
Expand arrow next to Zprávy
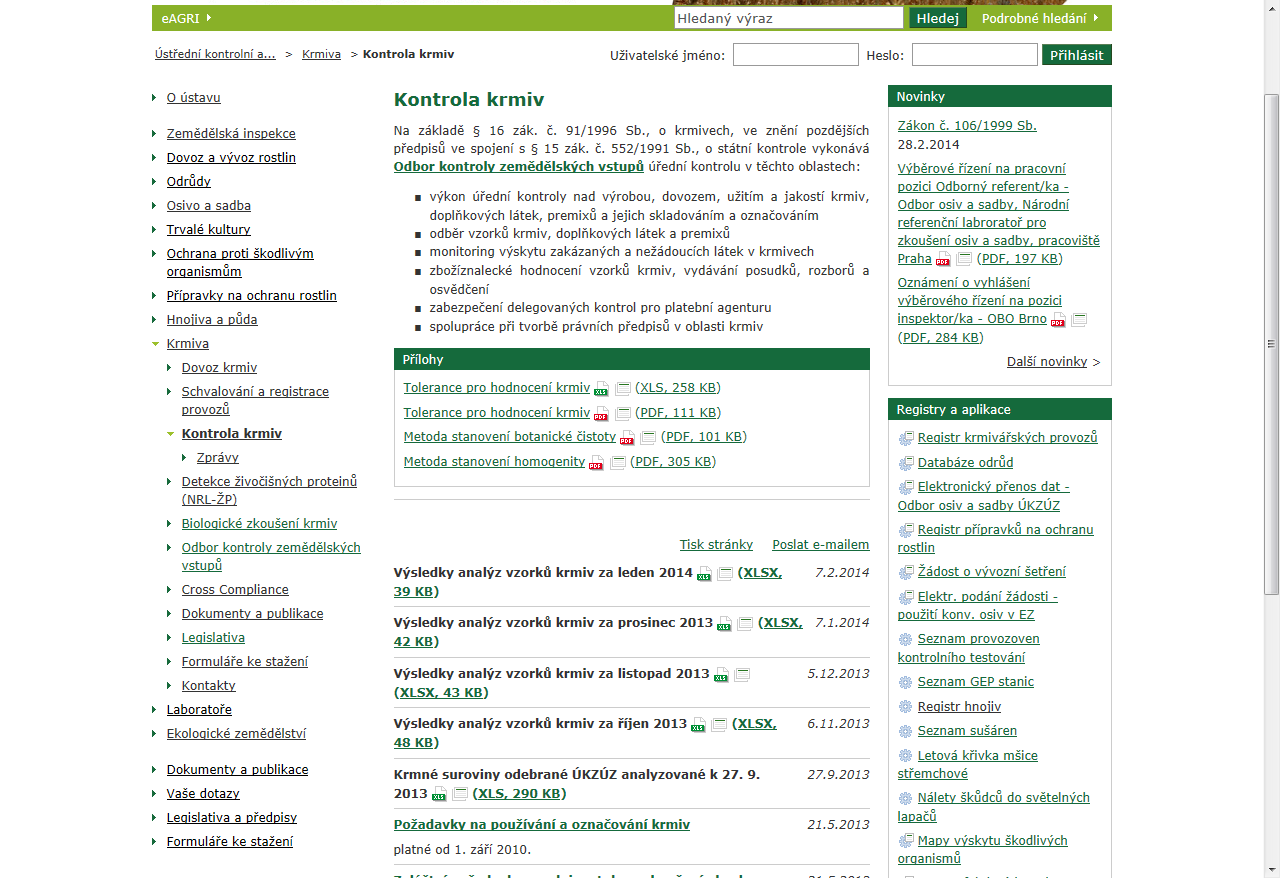(x=185, y=458)
